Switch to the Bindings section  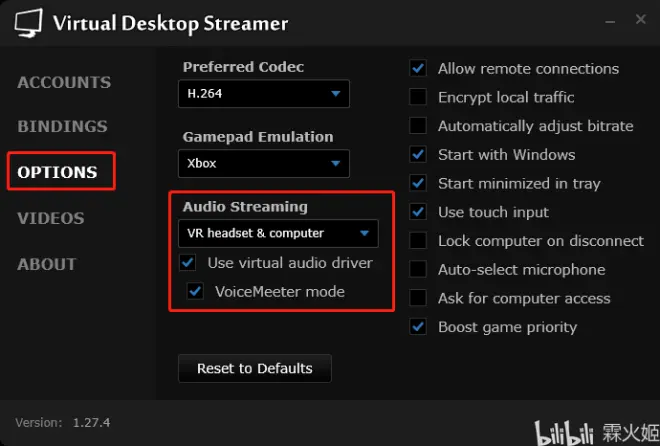(x=62, y=127)
